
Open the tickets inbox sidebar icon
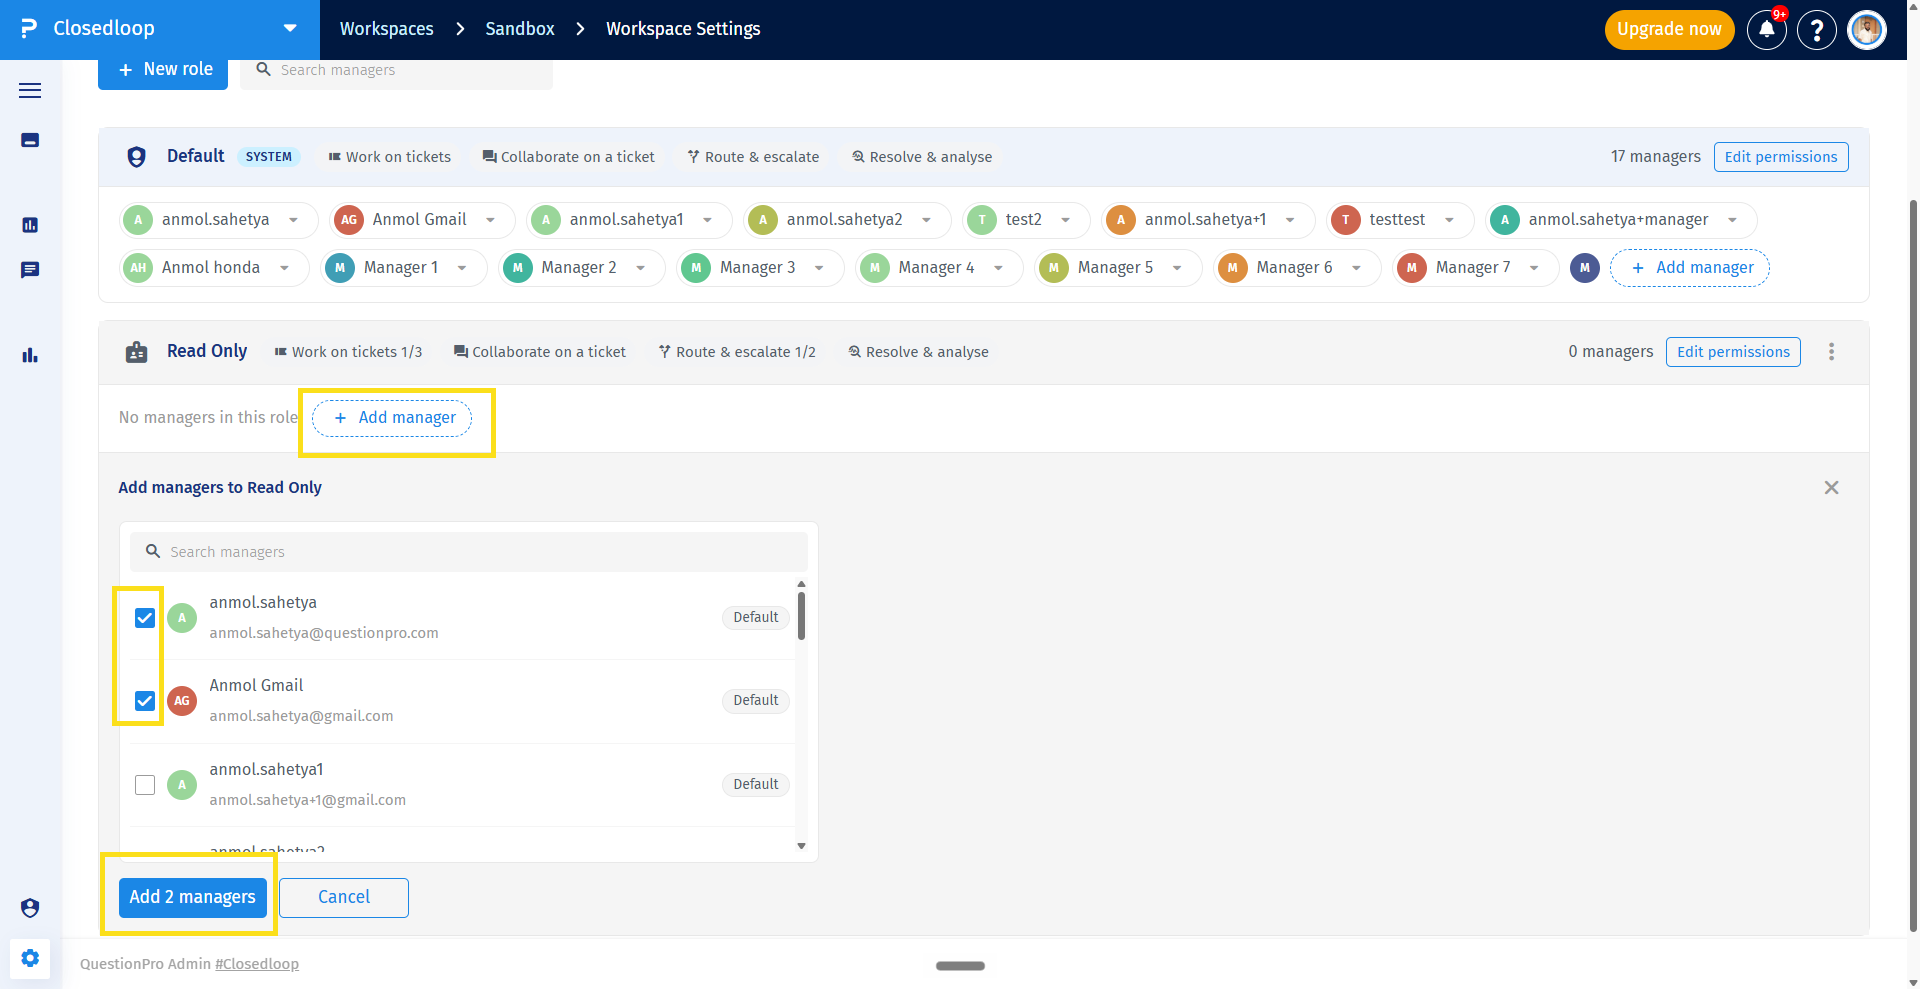(x=30, y=140)
